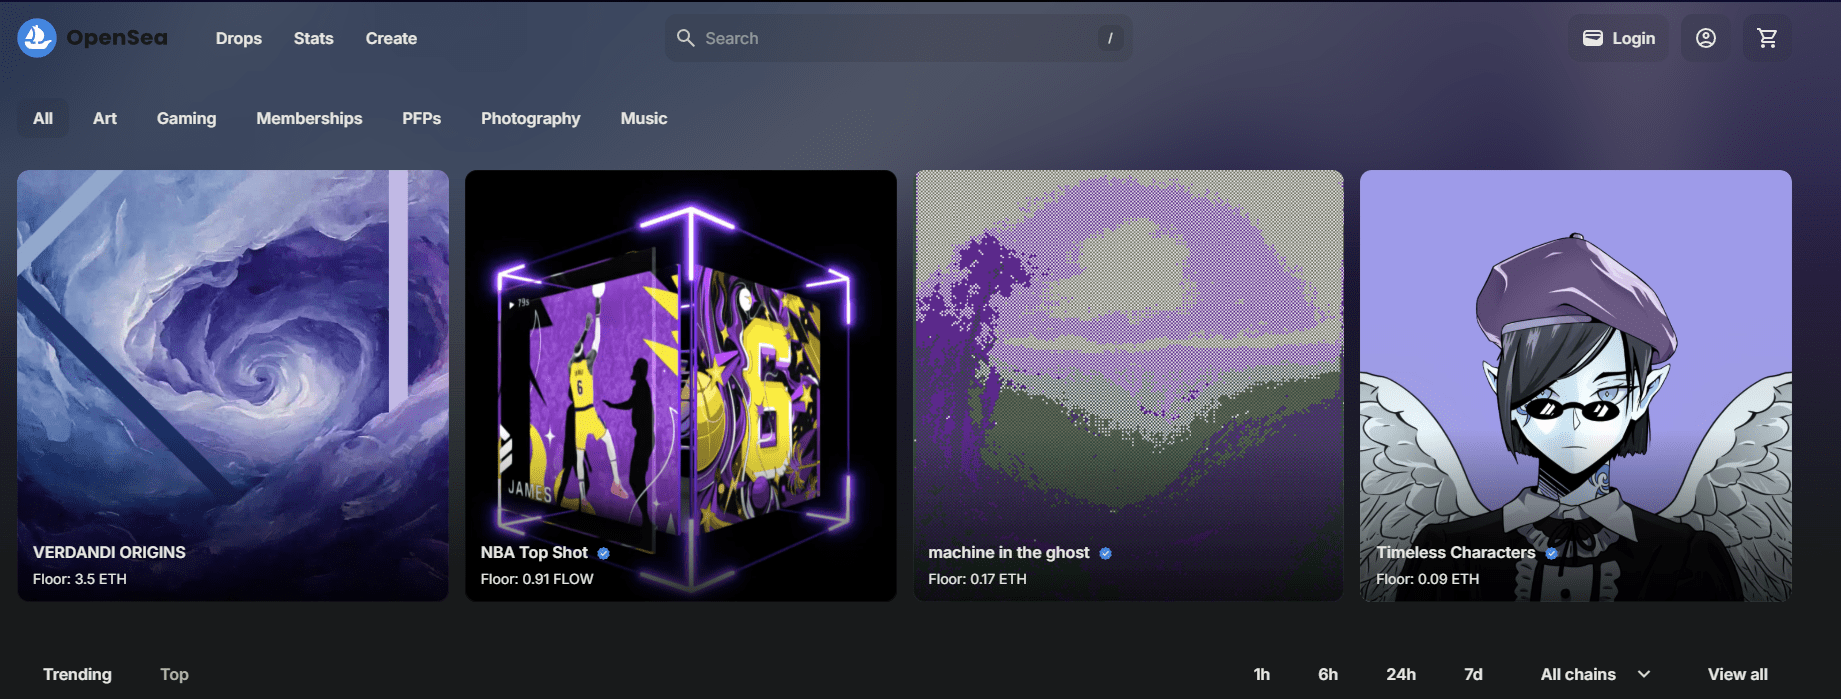Open the user account profile icon
The image size is (1841, 699).
point(1706,38)
